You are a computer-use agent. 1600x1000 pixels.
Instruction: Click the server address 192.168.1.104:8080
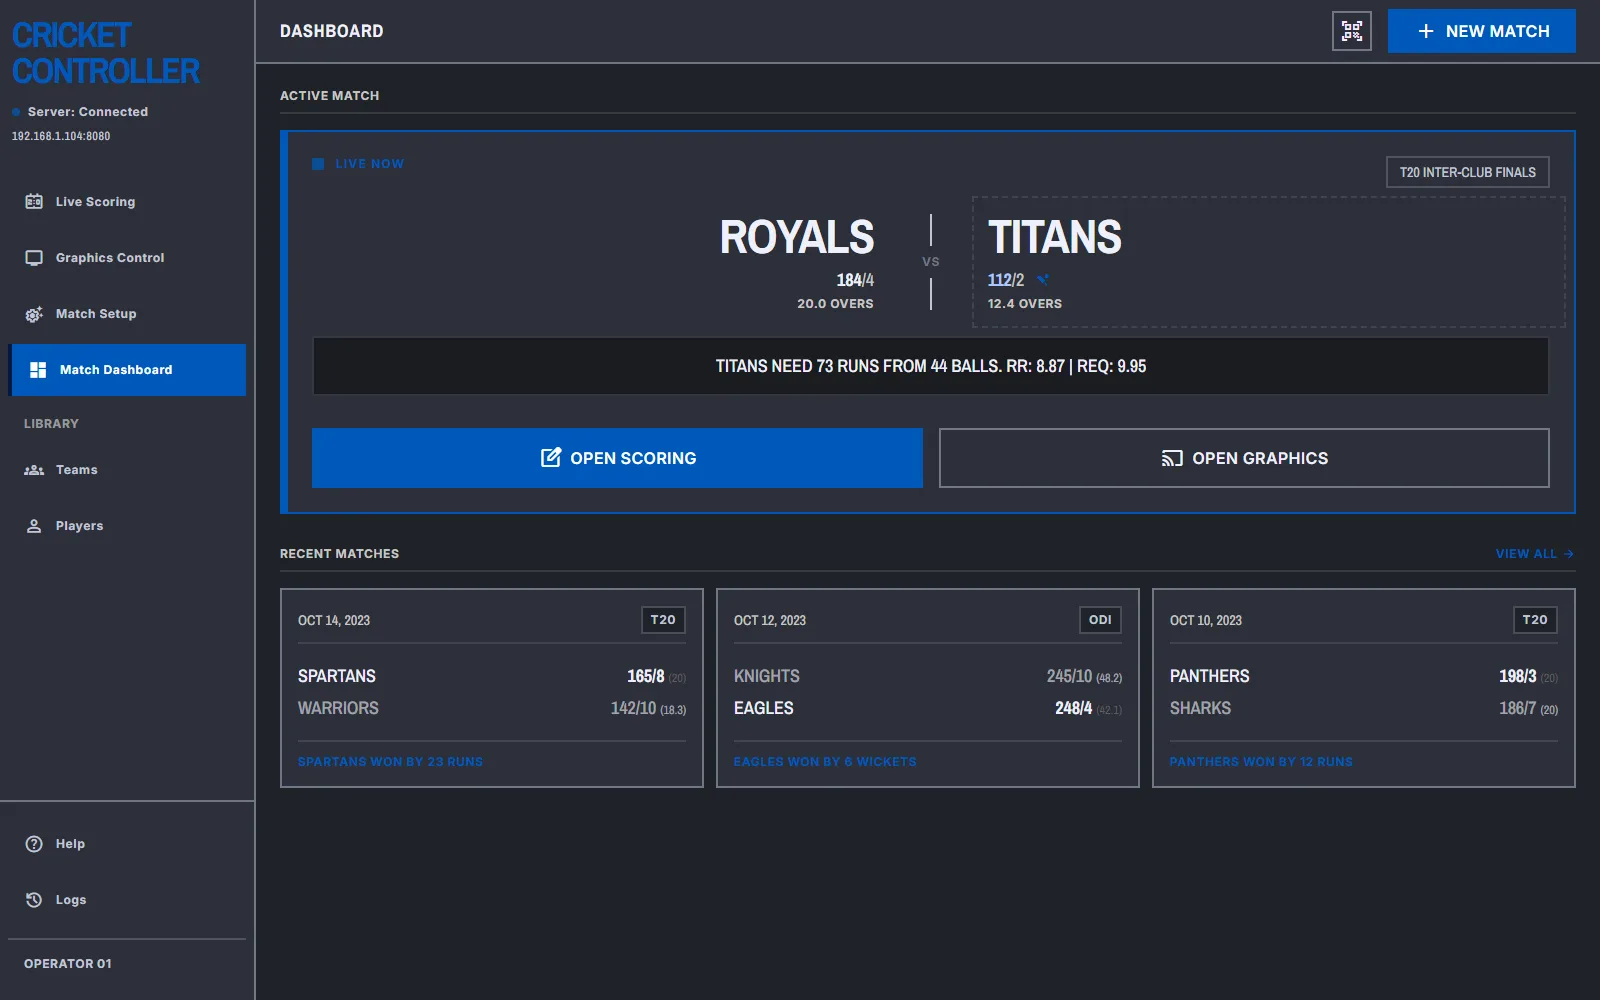tap(61, 136)
